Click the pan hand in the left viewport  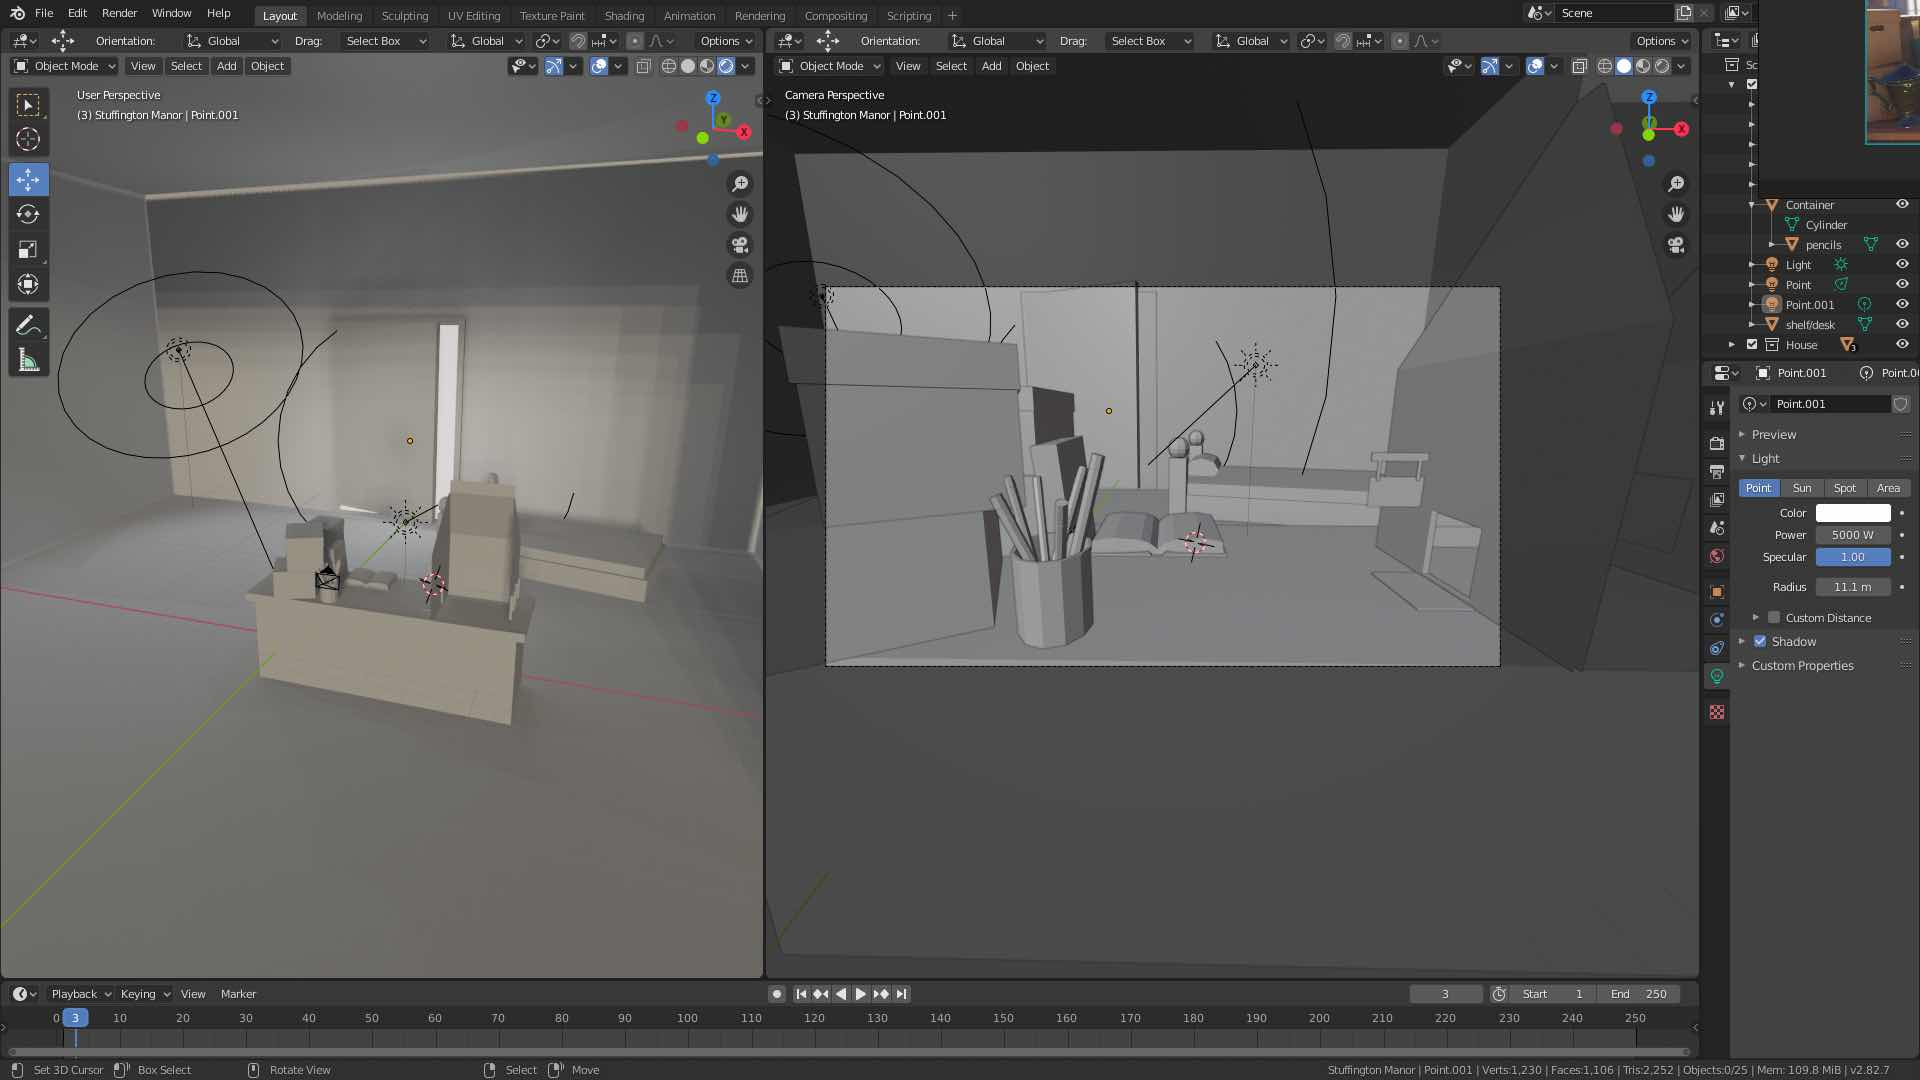[x=740, y=214]
